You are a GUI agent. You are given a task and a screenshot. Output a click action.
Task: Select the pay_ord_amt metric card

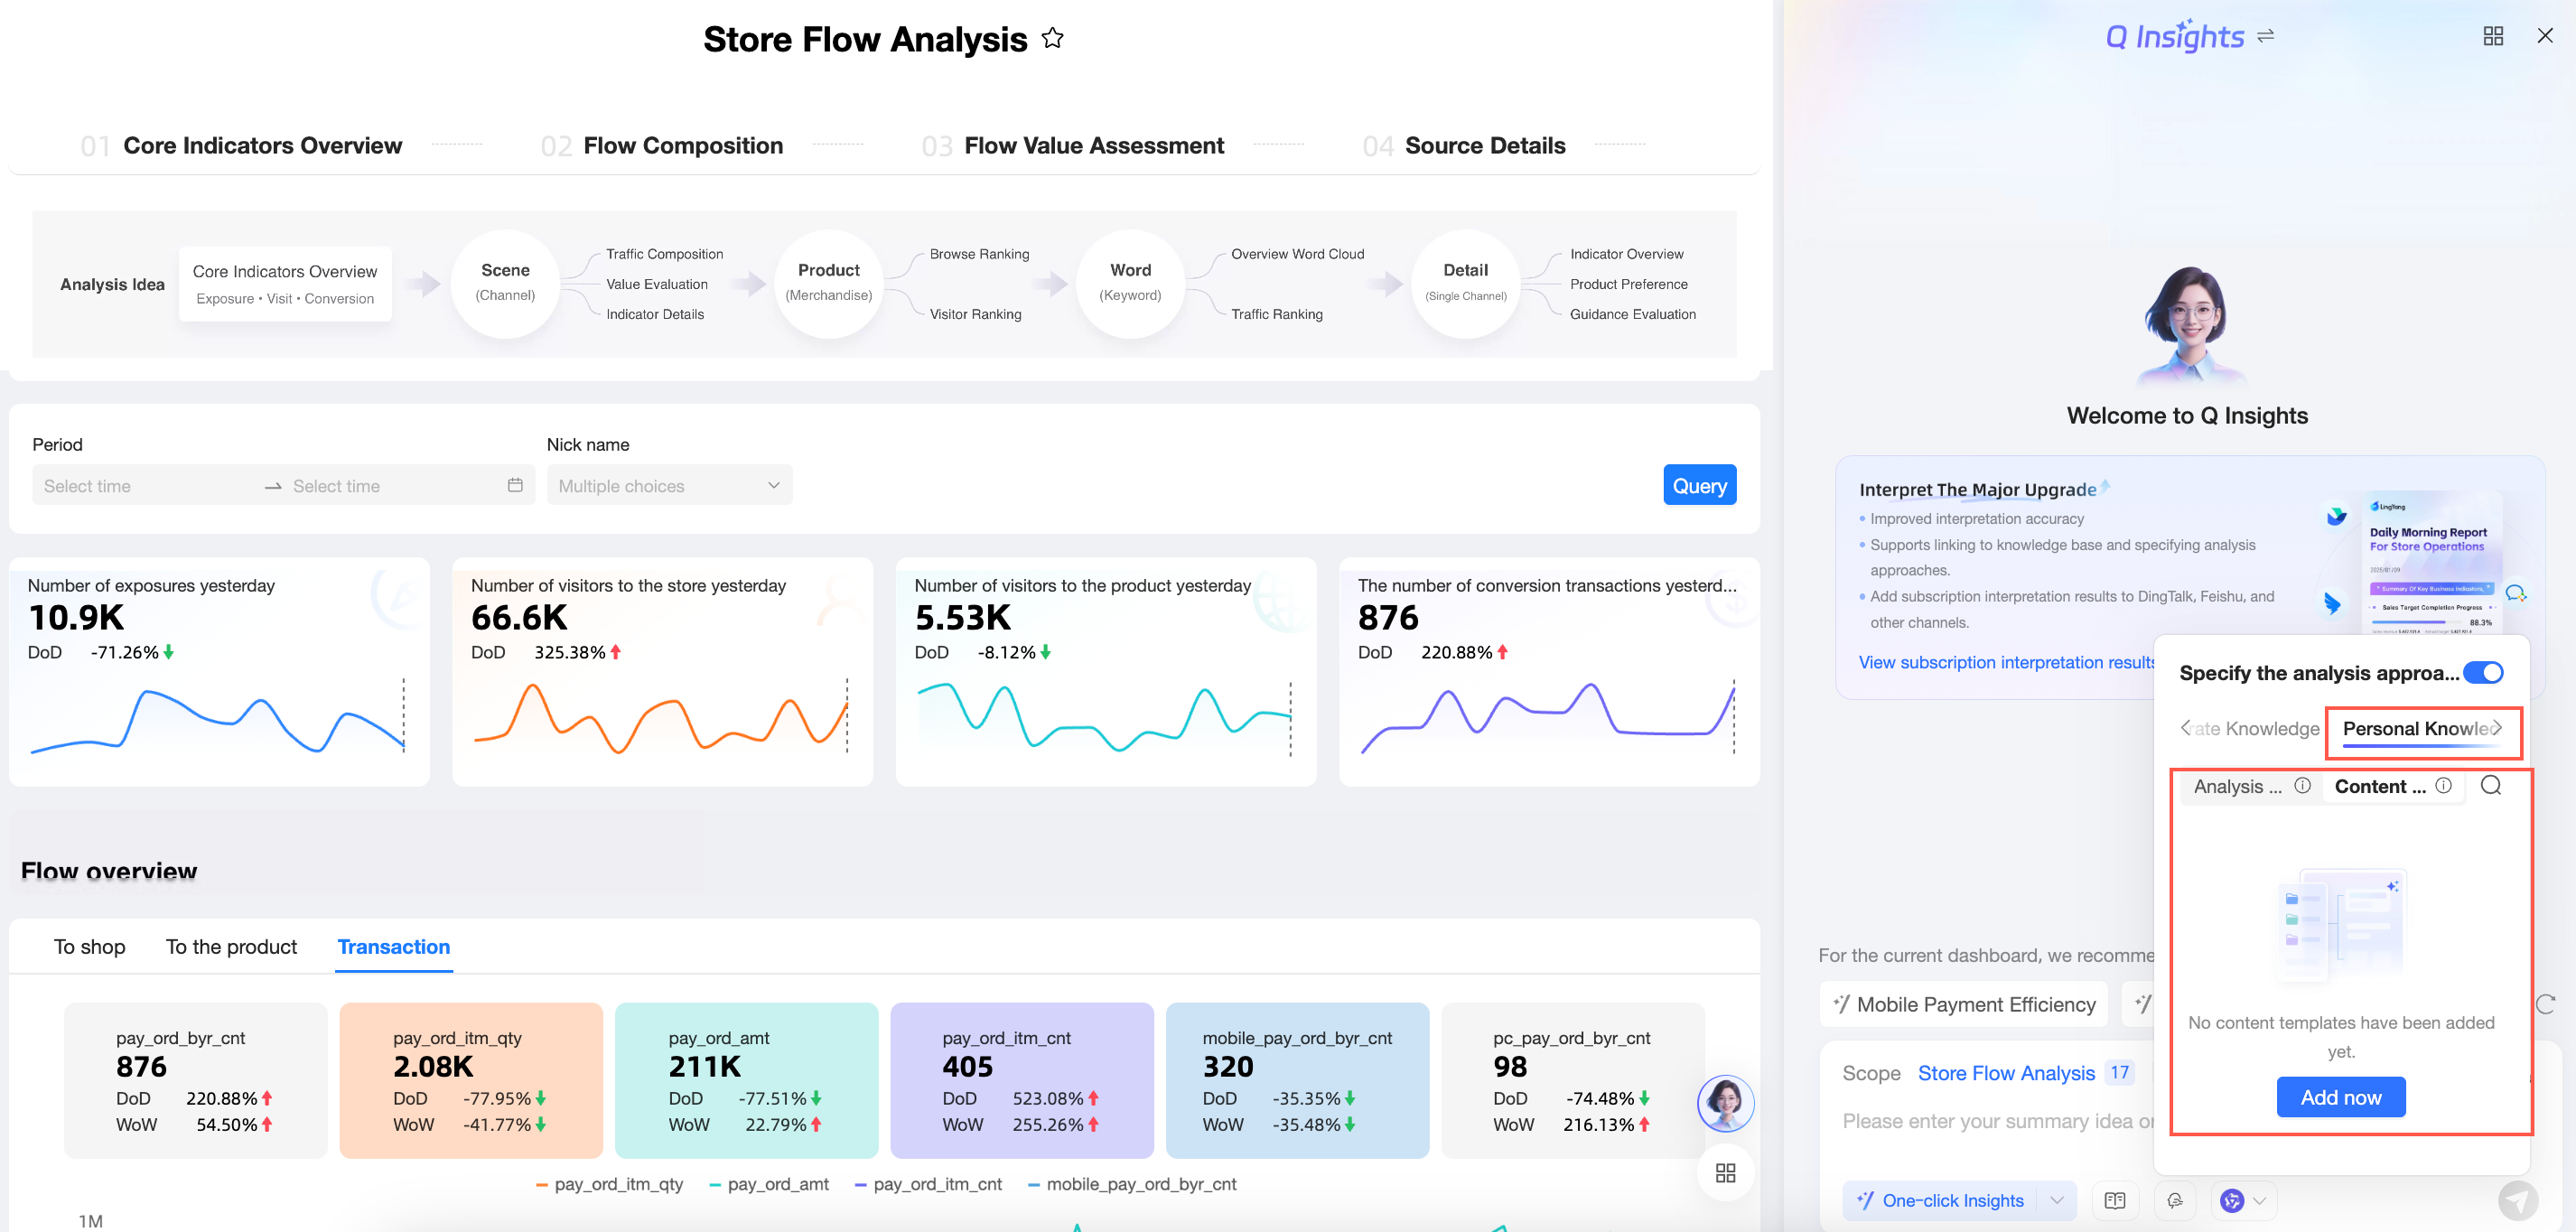click(x=747, y=1080)
